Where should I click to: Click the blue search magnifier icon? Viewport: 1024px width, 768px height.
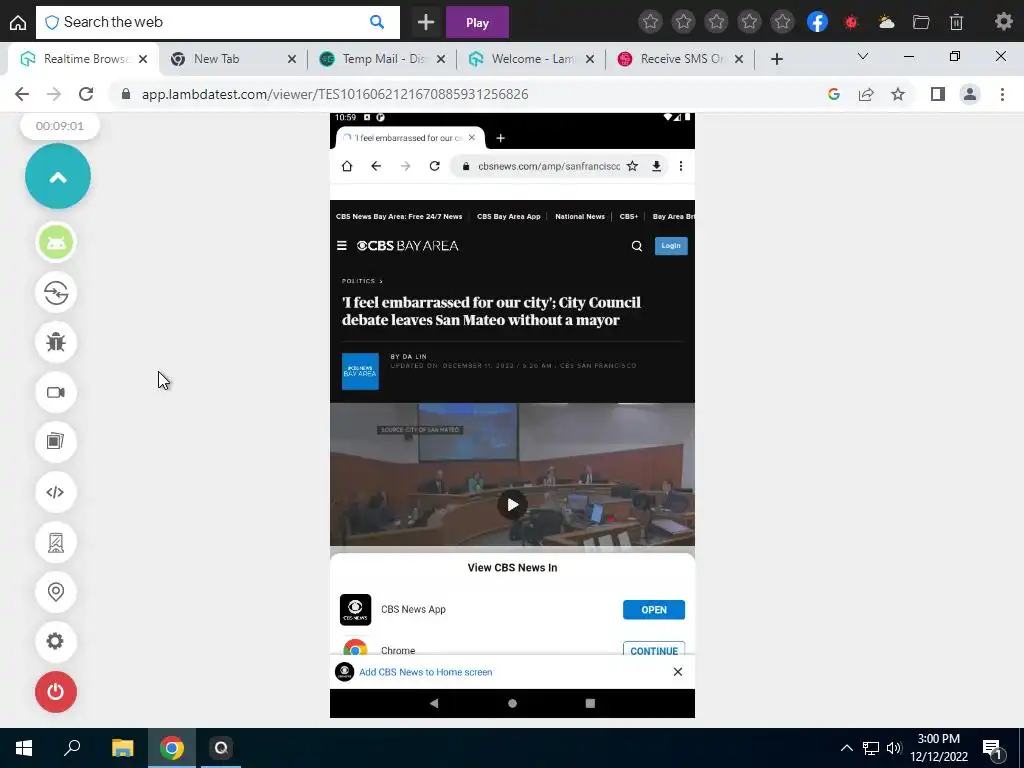(377, 22)
